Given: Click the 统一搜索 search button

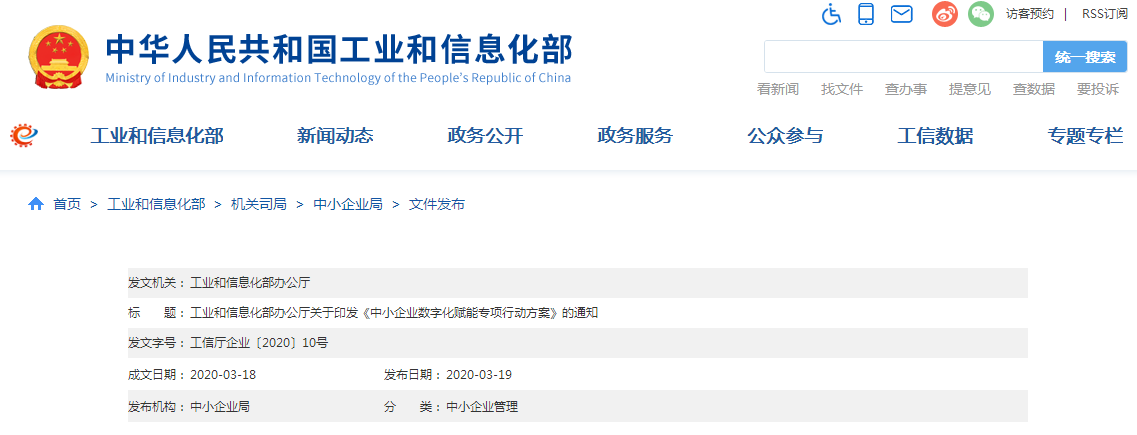Looking at the screenshot, I should point(1085,57).
